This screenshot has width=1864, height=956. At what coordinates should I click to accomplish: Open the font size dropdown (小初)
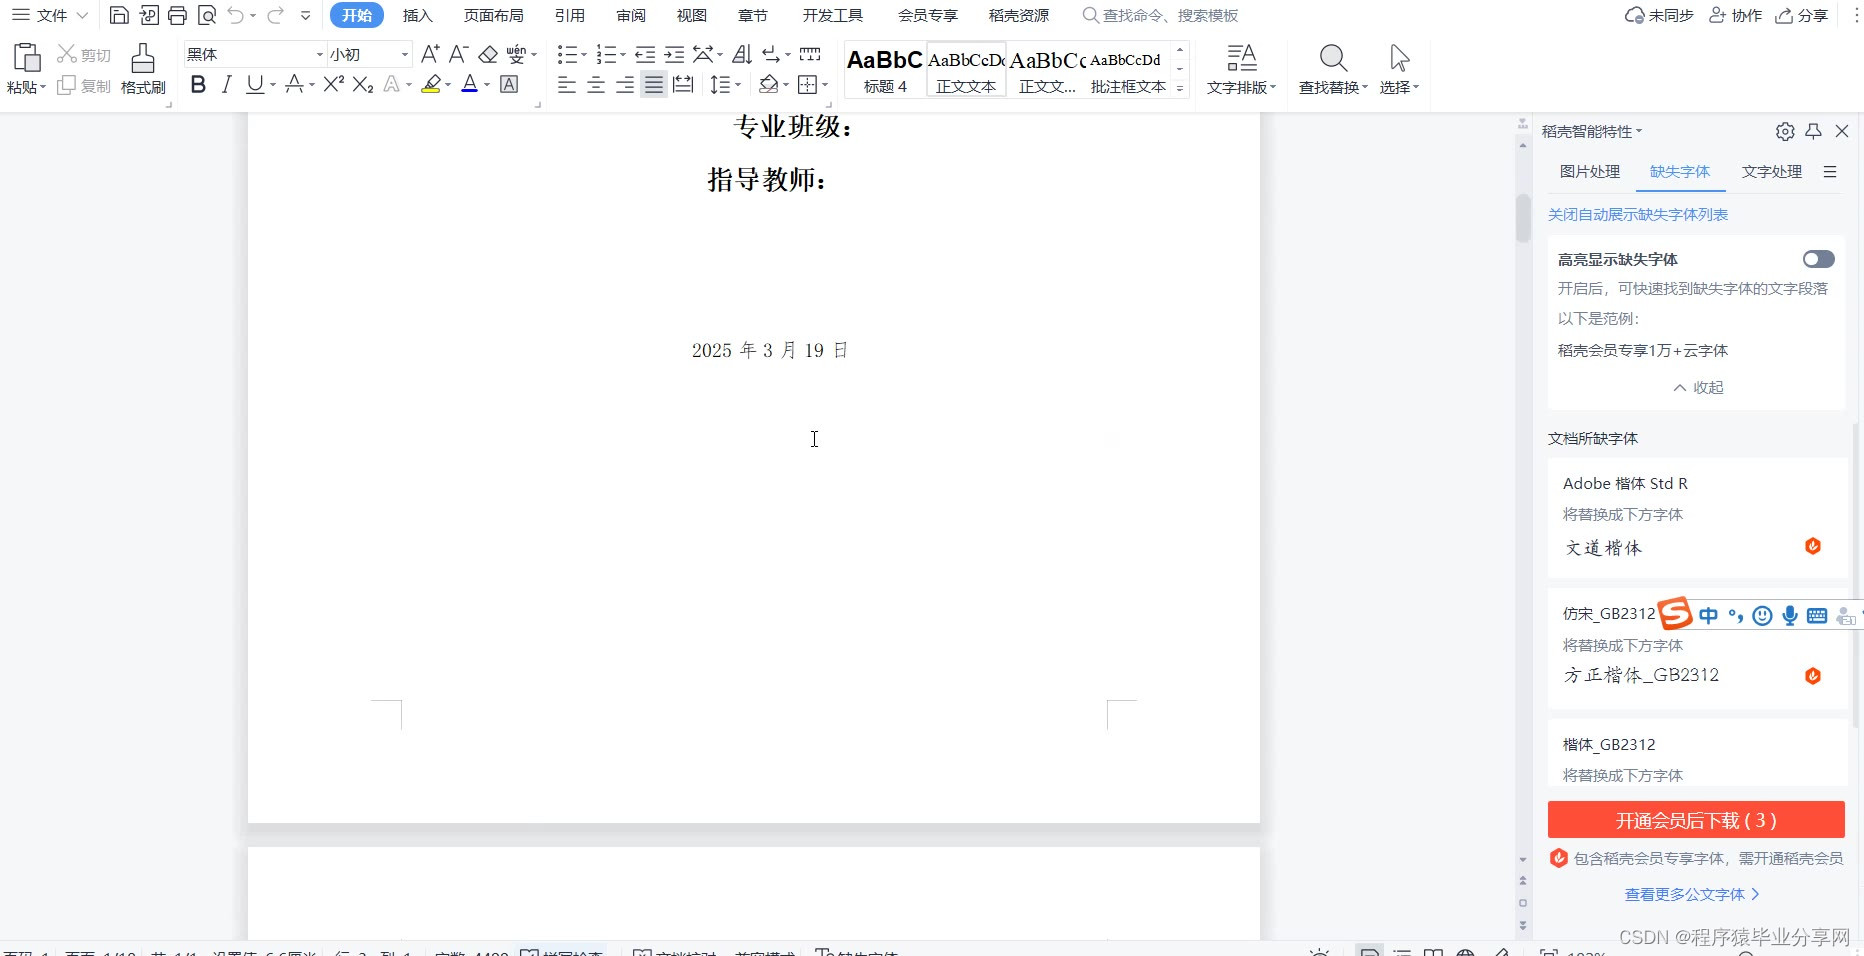(405, 54)
